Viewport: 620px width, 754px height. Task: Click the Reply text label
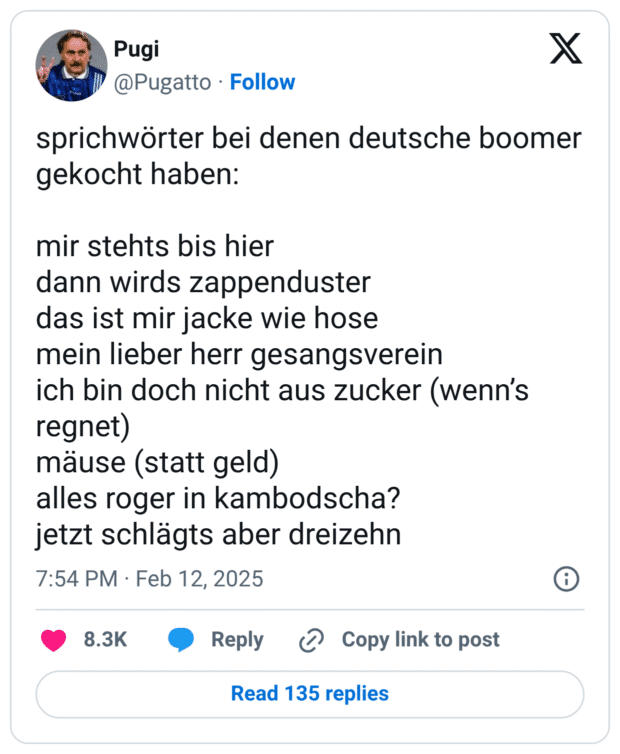point(237,640)
